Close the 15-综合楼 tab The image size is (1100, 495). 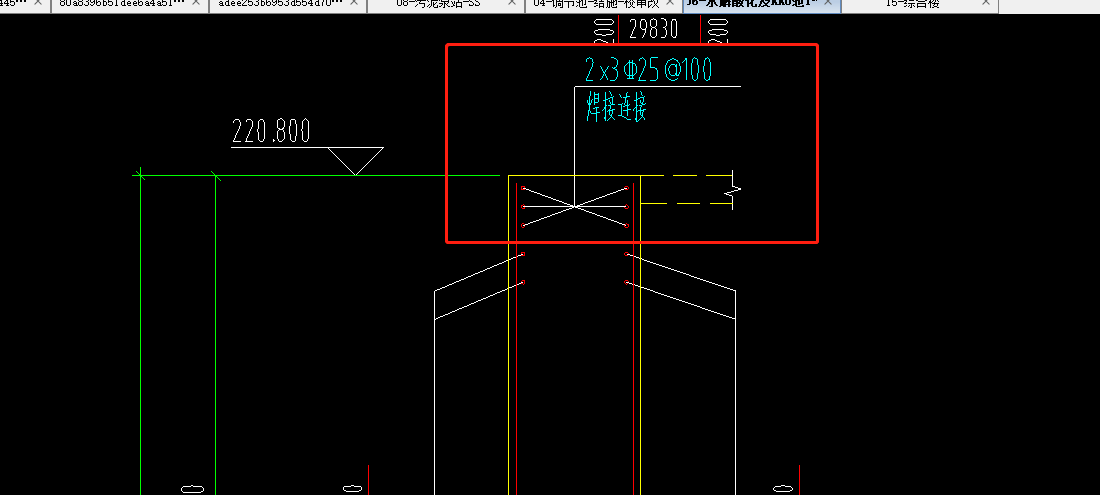pyautogui.click(x=986, y=3)
